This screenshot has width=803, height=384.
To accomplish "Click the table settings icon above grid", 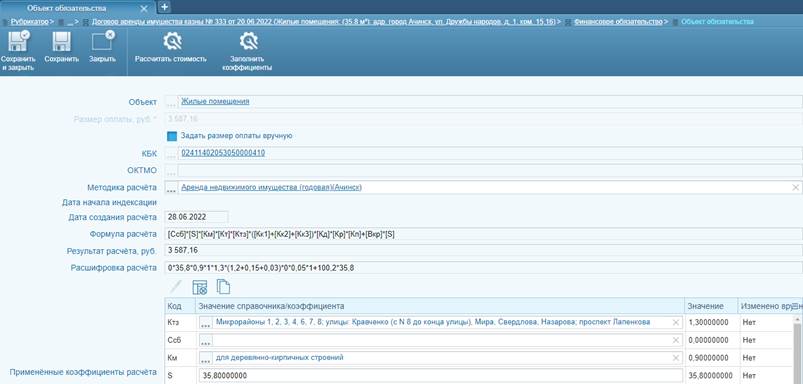I will click(x=199, y=287).
